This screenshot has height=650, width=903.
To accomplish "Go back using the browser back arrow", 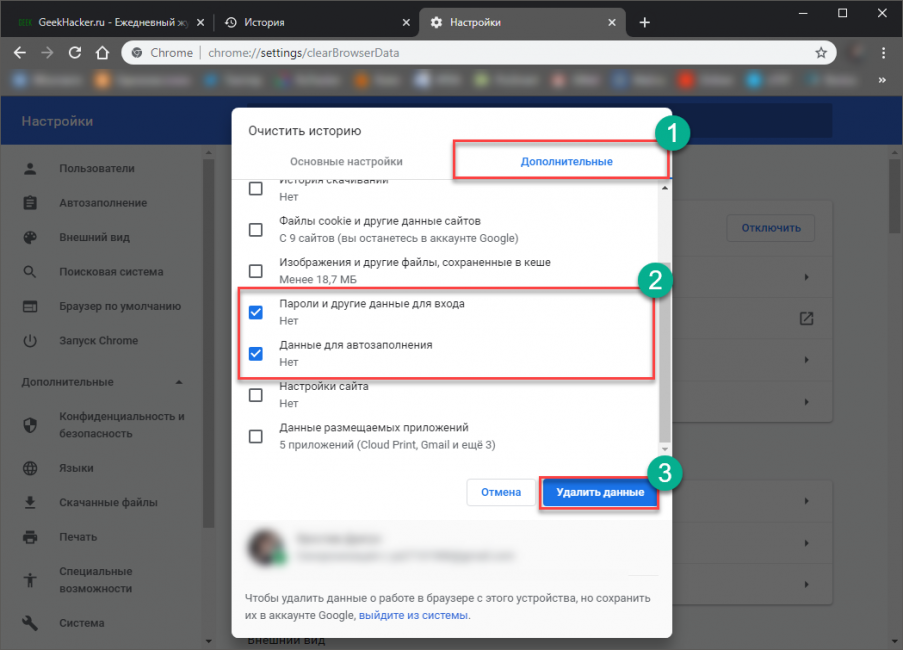I will [x=20, y=53].
